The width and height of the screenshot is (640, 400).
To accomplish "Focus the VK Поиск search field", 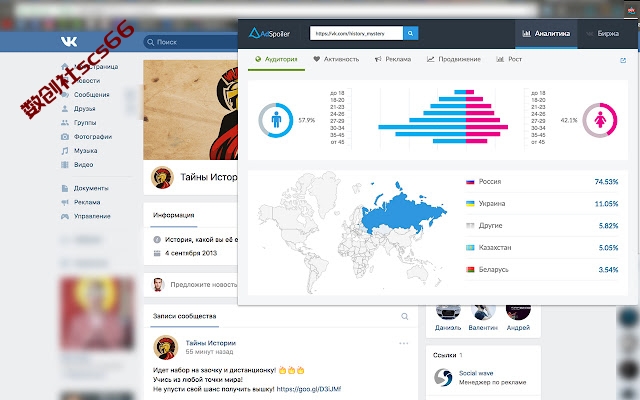I will coord(191,42).
